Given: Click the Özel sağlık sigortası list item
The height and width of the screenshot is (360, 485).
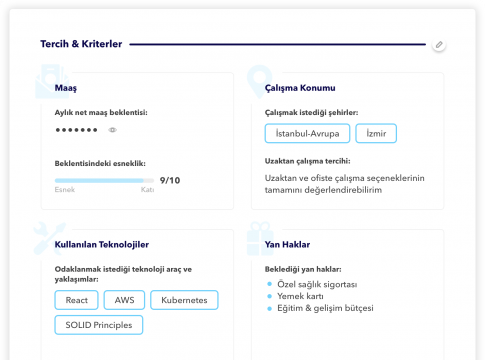Looking at the screenshot, I should pyautogui.click(x=317, y=284).
